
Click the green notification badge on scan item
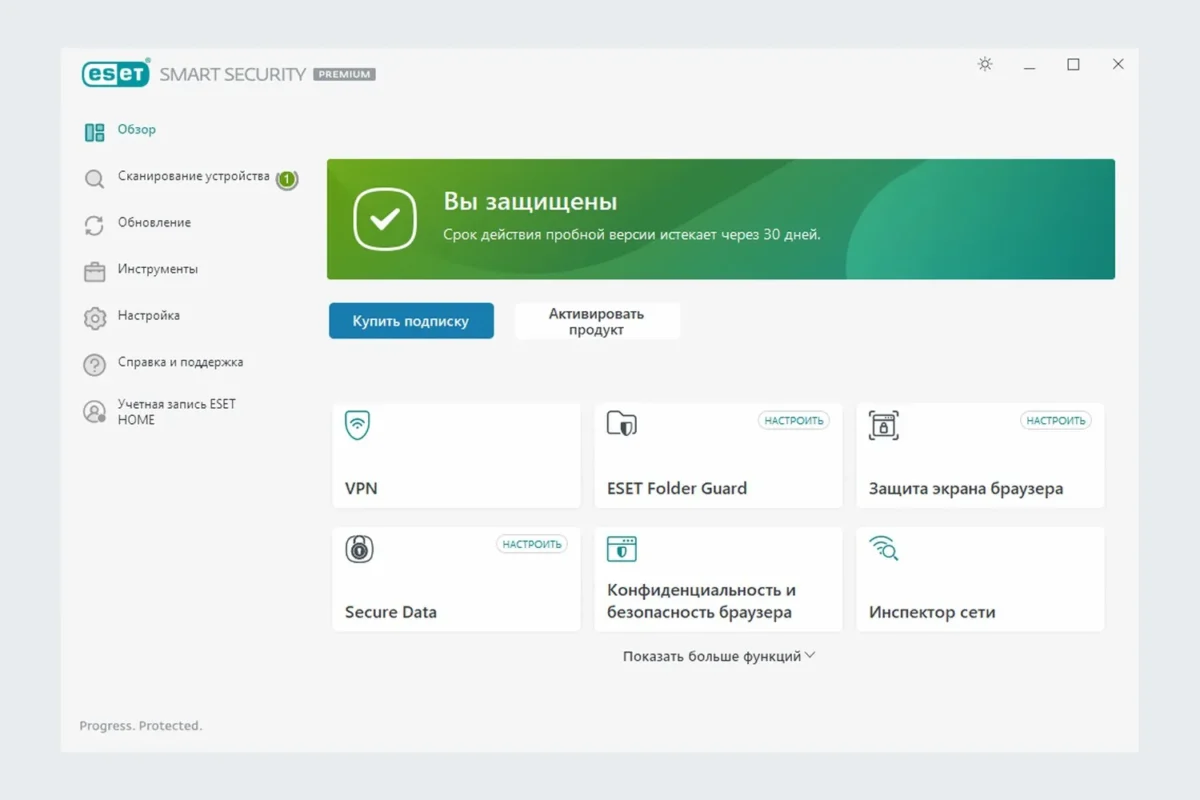[x=287, y=179]
